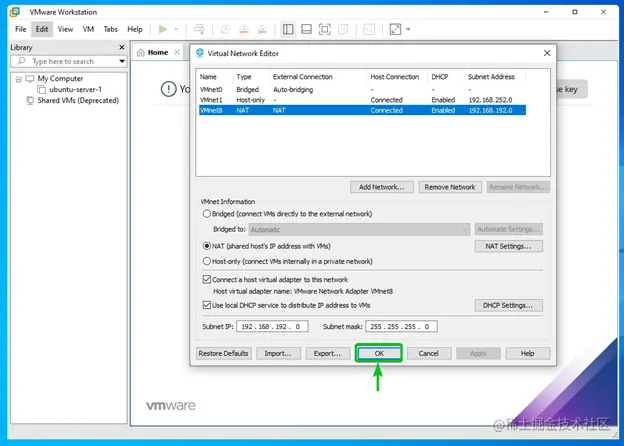Screen dimensions: 624x446
Task: Click the dialog Help button
Action: 527,353
